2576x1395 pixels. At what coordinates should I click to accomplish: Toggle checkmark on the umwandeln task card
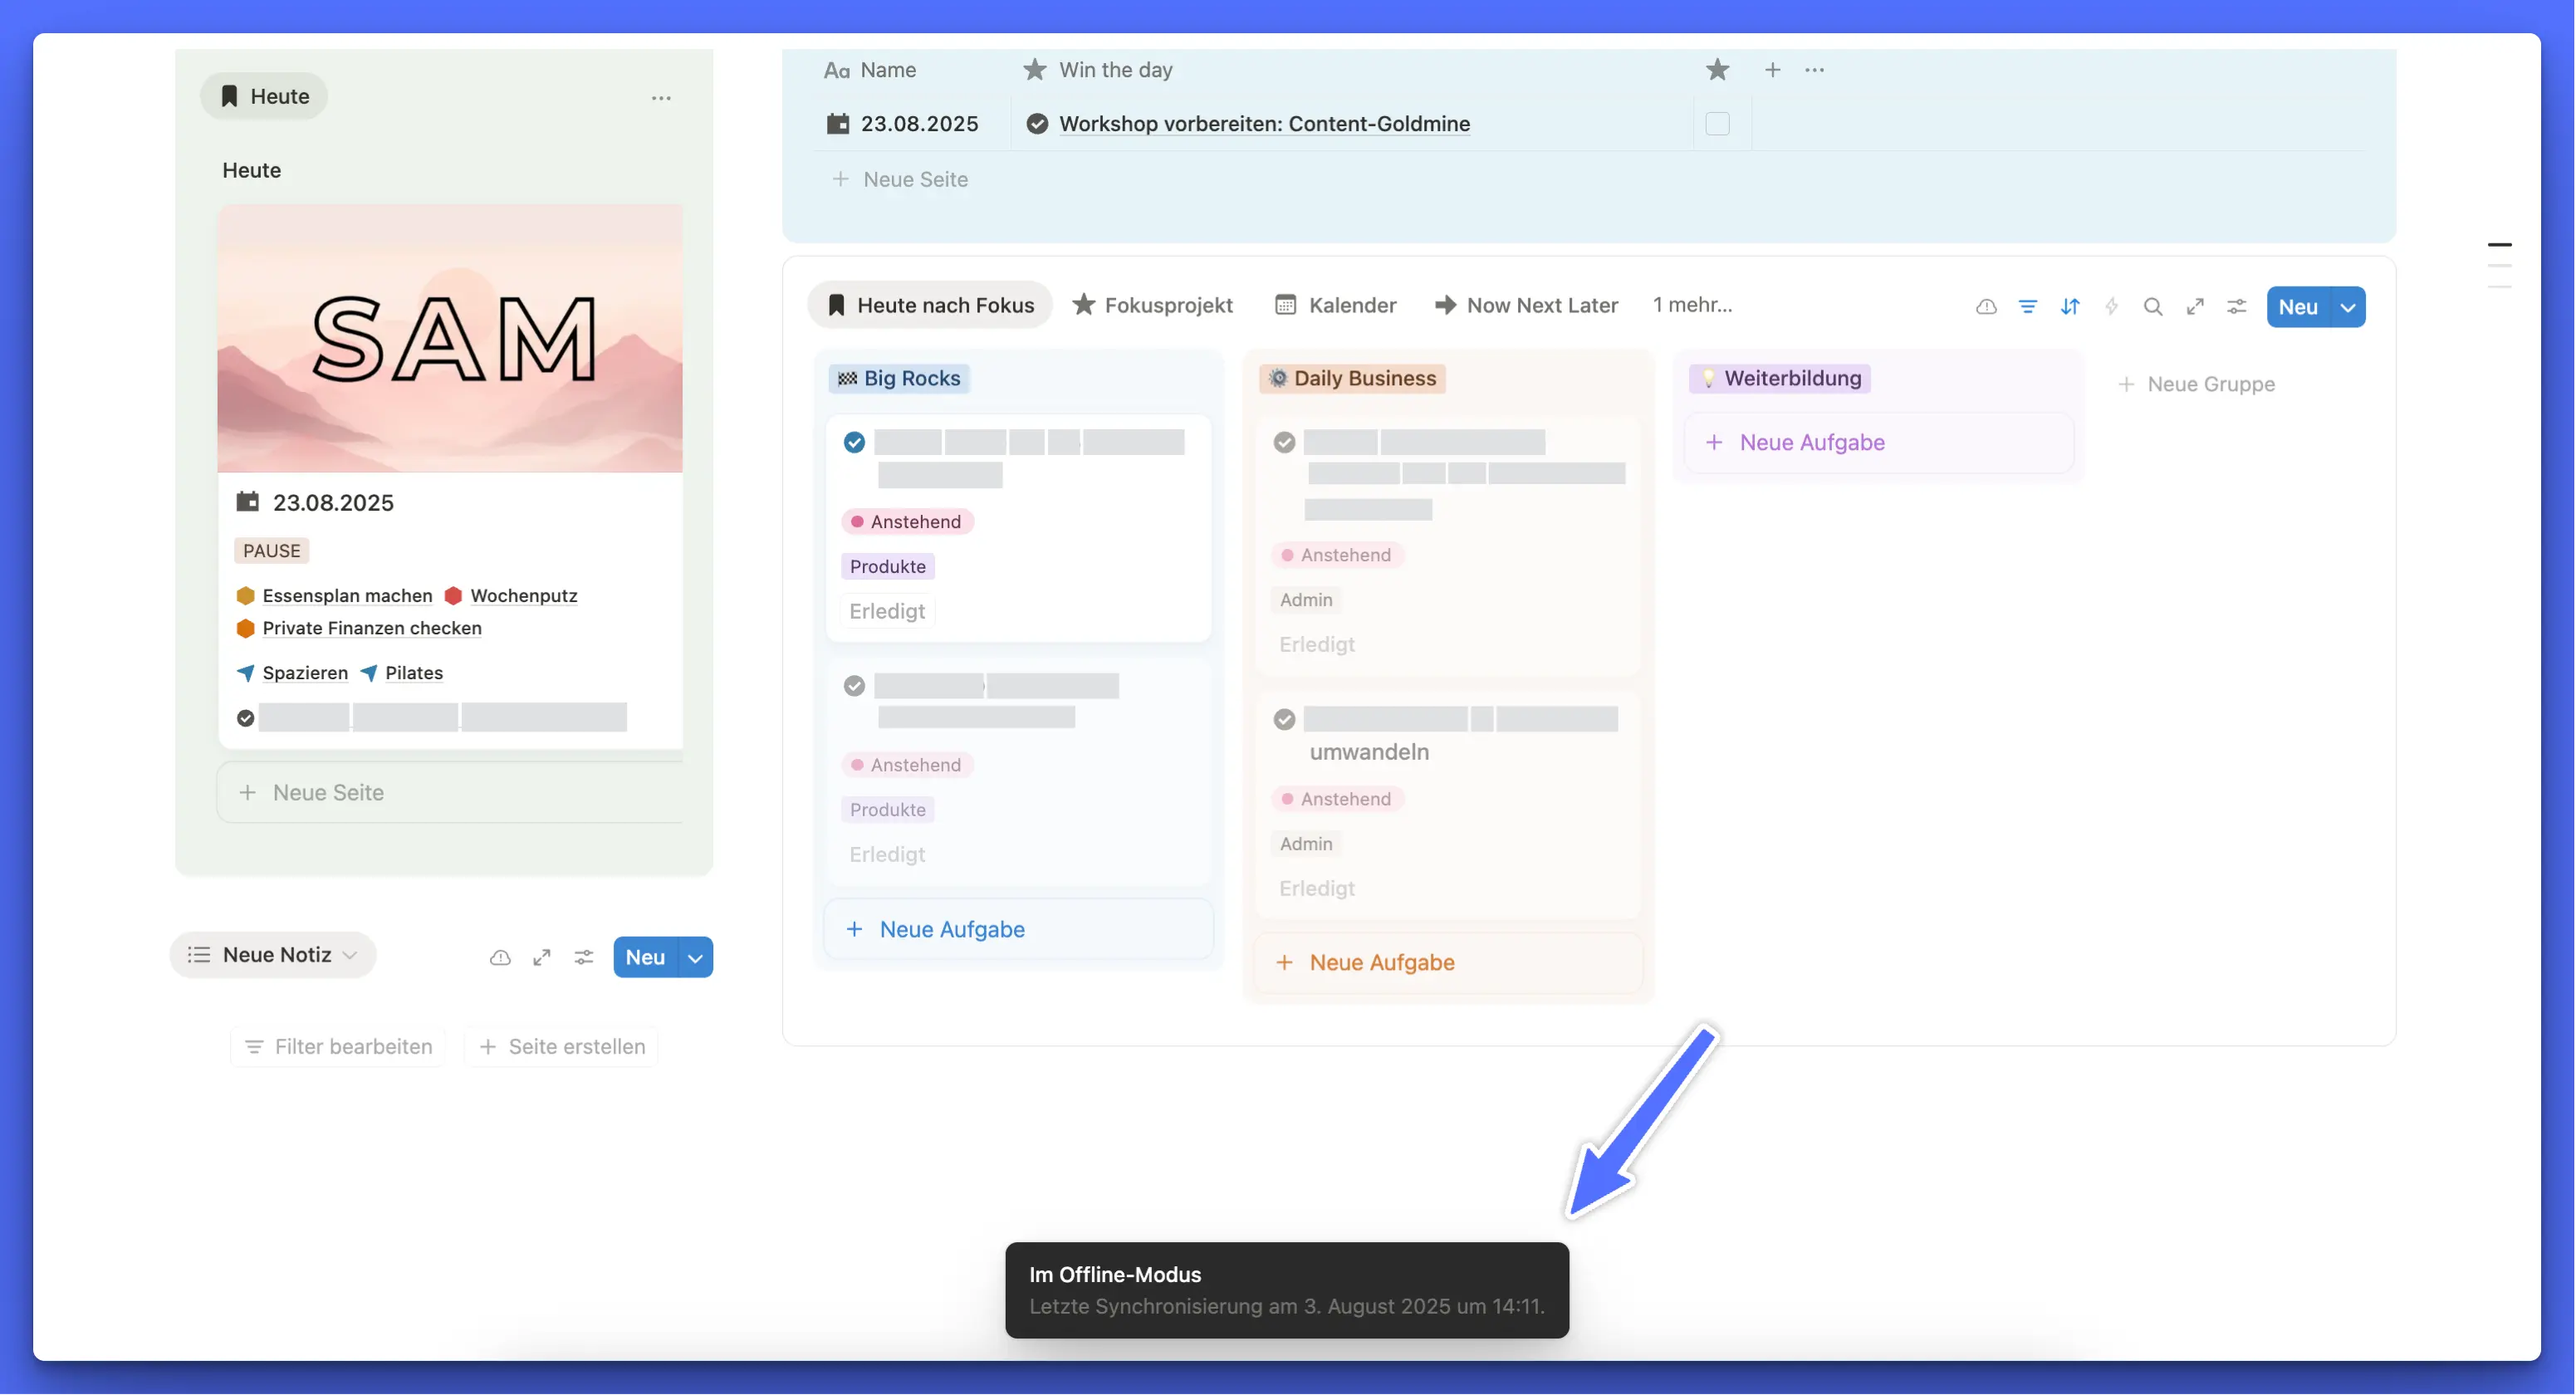[1284, 719]
